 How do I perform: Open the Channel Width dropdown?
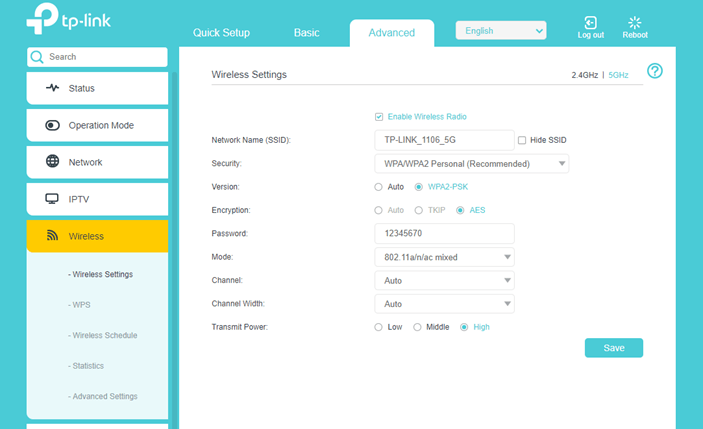(444, 304)
